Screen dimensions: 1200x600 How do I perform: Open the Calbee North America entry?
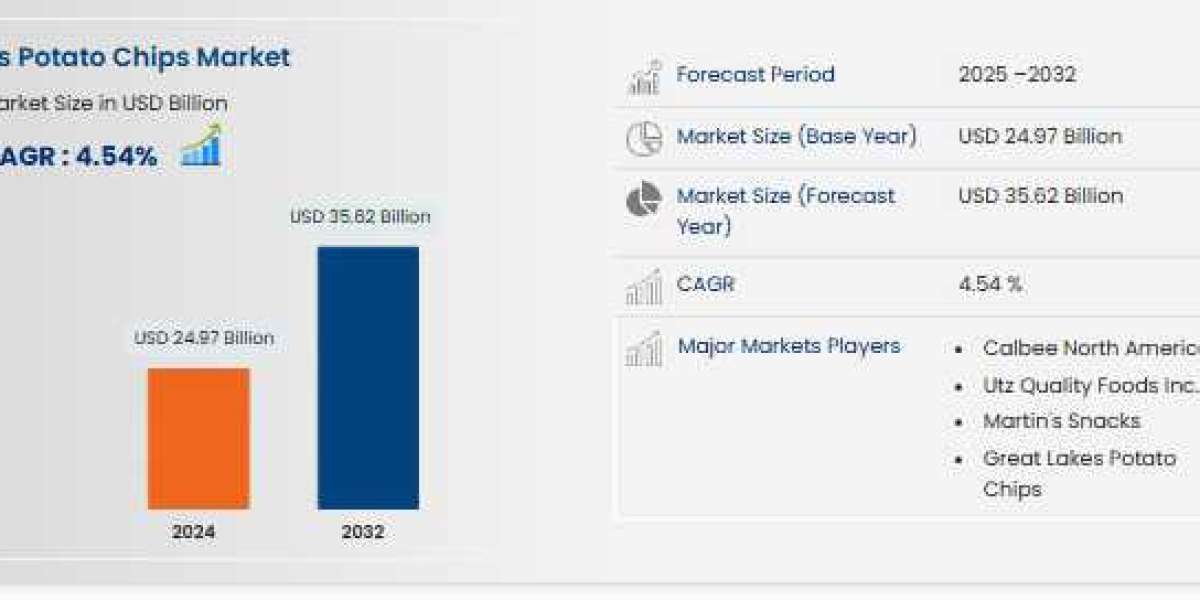click(x=1090, y=348)
